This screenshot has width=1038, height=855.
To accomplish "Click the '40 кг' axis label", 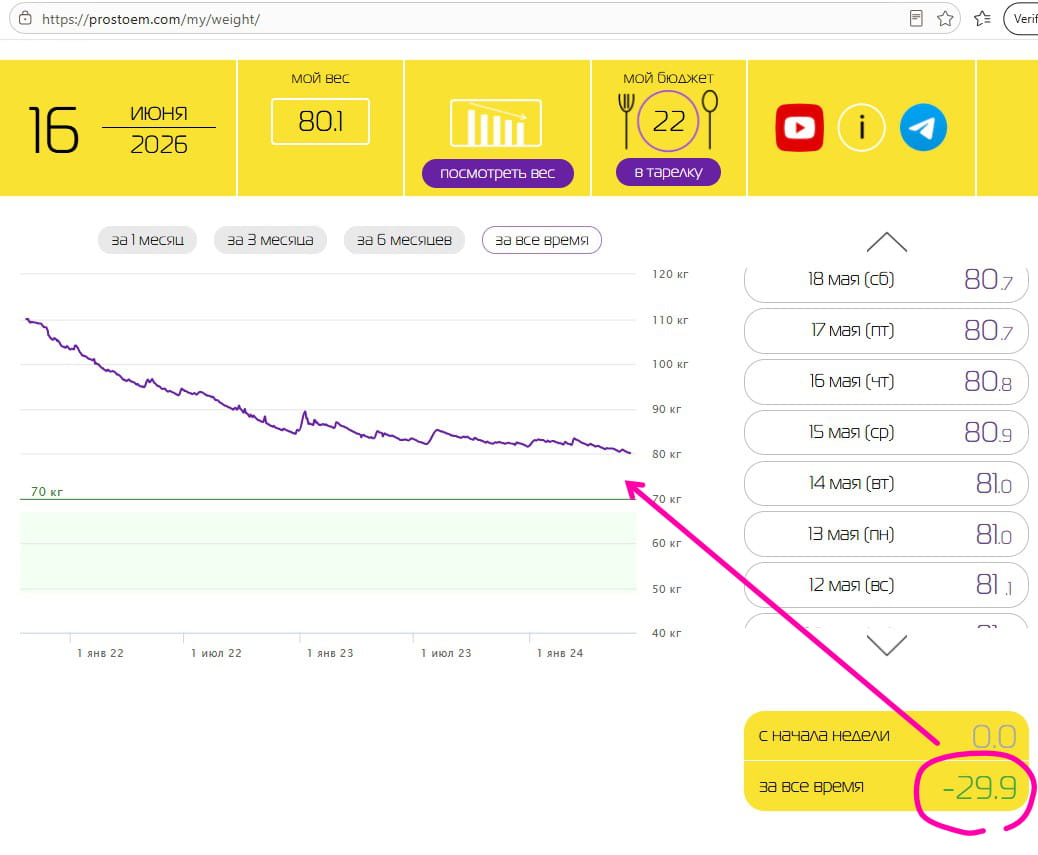I will click(667, 633).
